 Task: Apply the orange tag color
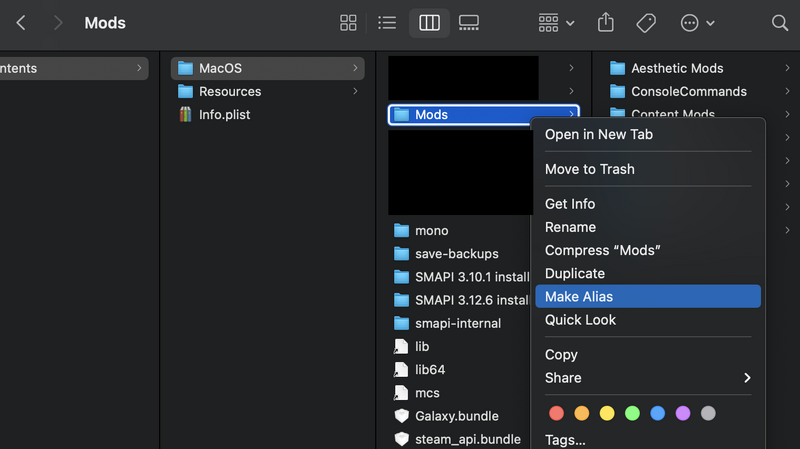(x=582, y=413)
